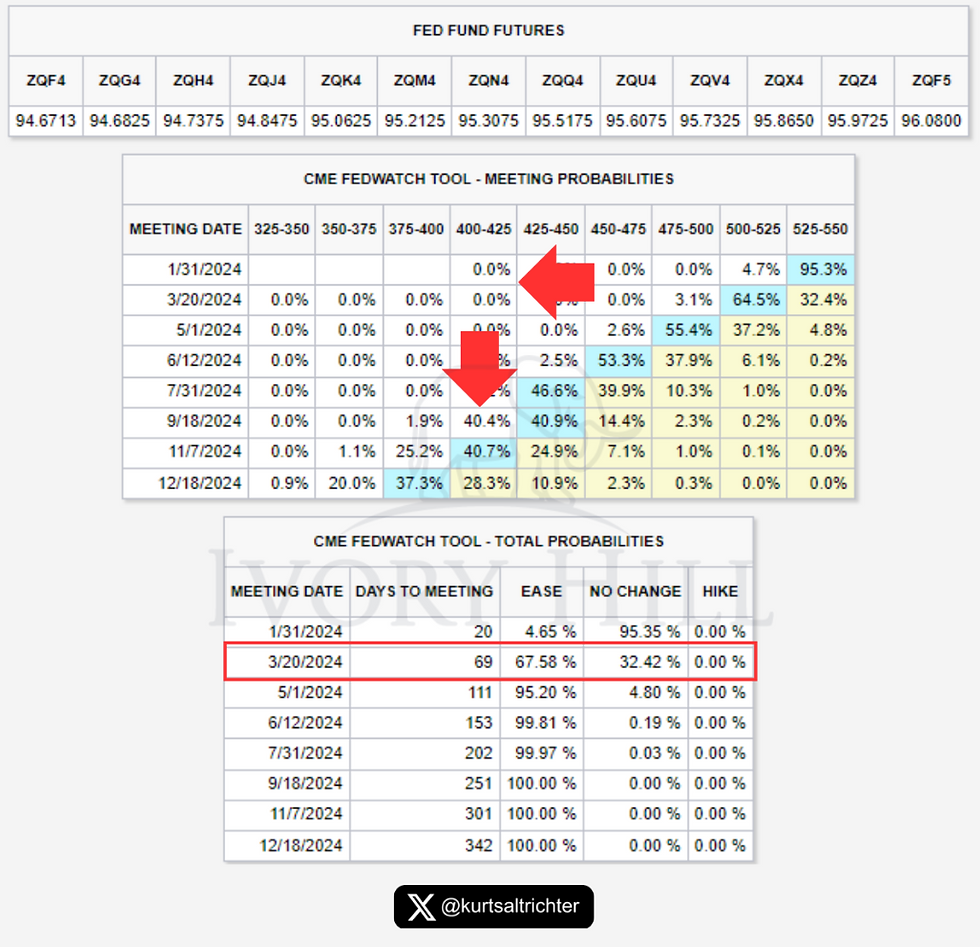
Task: Select the 350-375 rate range header
Action: tap(349, 229)
